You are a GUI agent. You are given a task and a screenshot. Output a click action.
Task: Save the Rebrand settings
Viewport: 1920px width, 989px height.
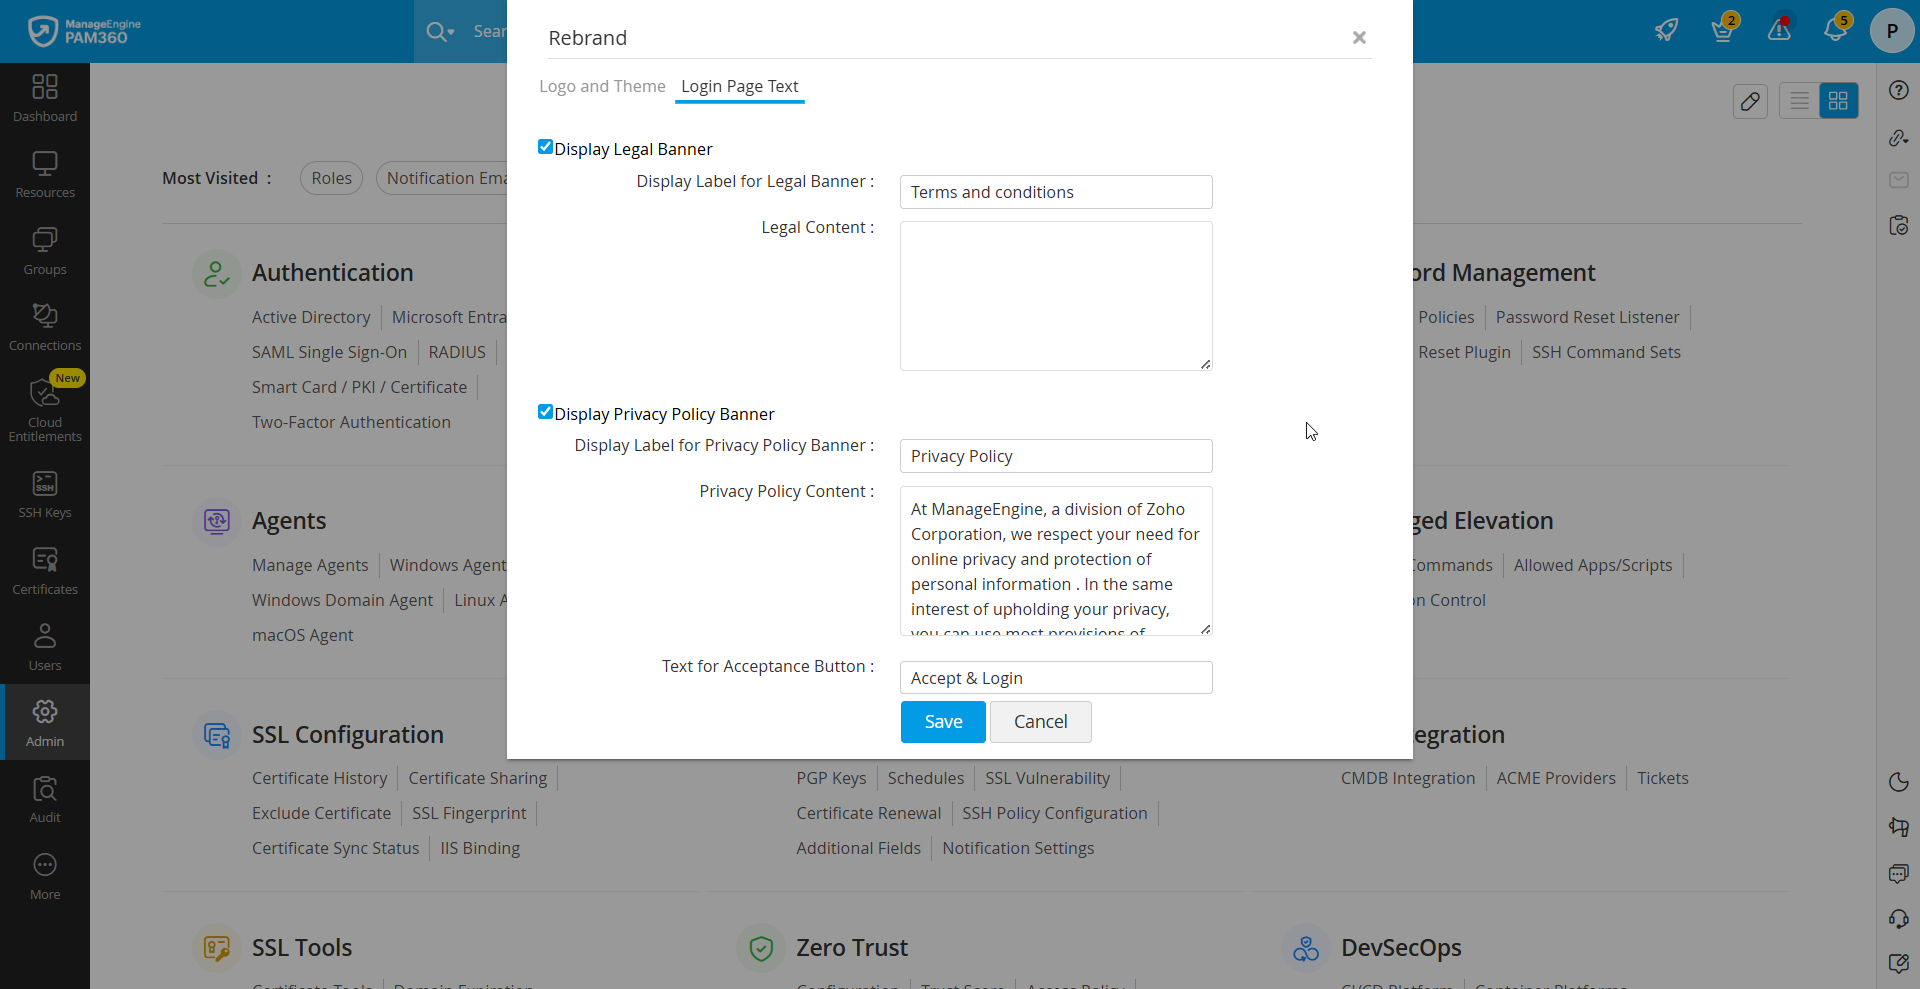[942, 721]
